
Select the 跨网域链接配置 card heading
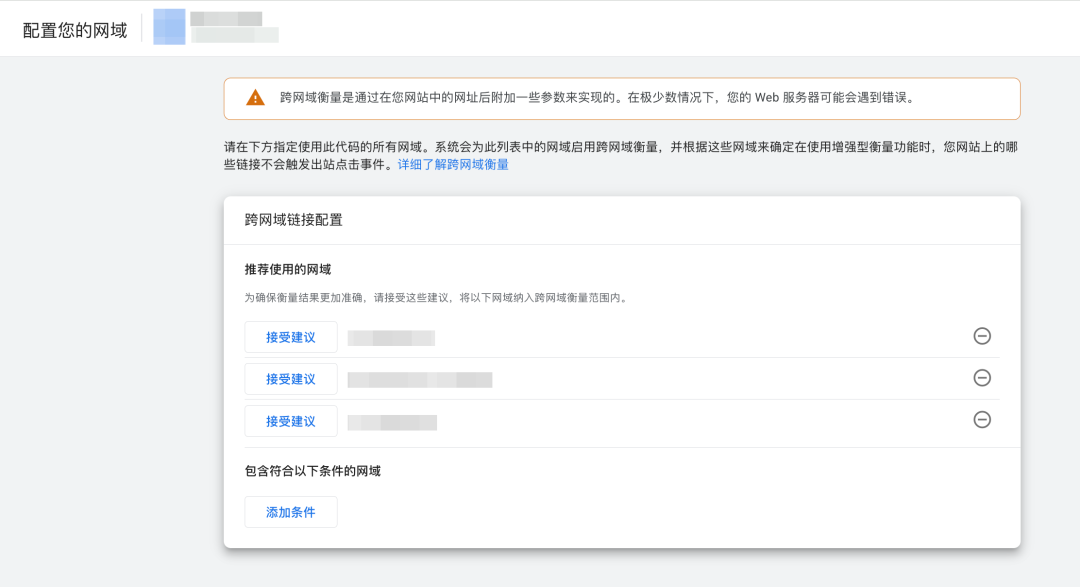[293, 220]
